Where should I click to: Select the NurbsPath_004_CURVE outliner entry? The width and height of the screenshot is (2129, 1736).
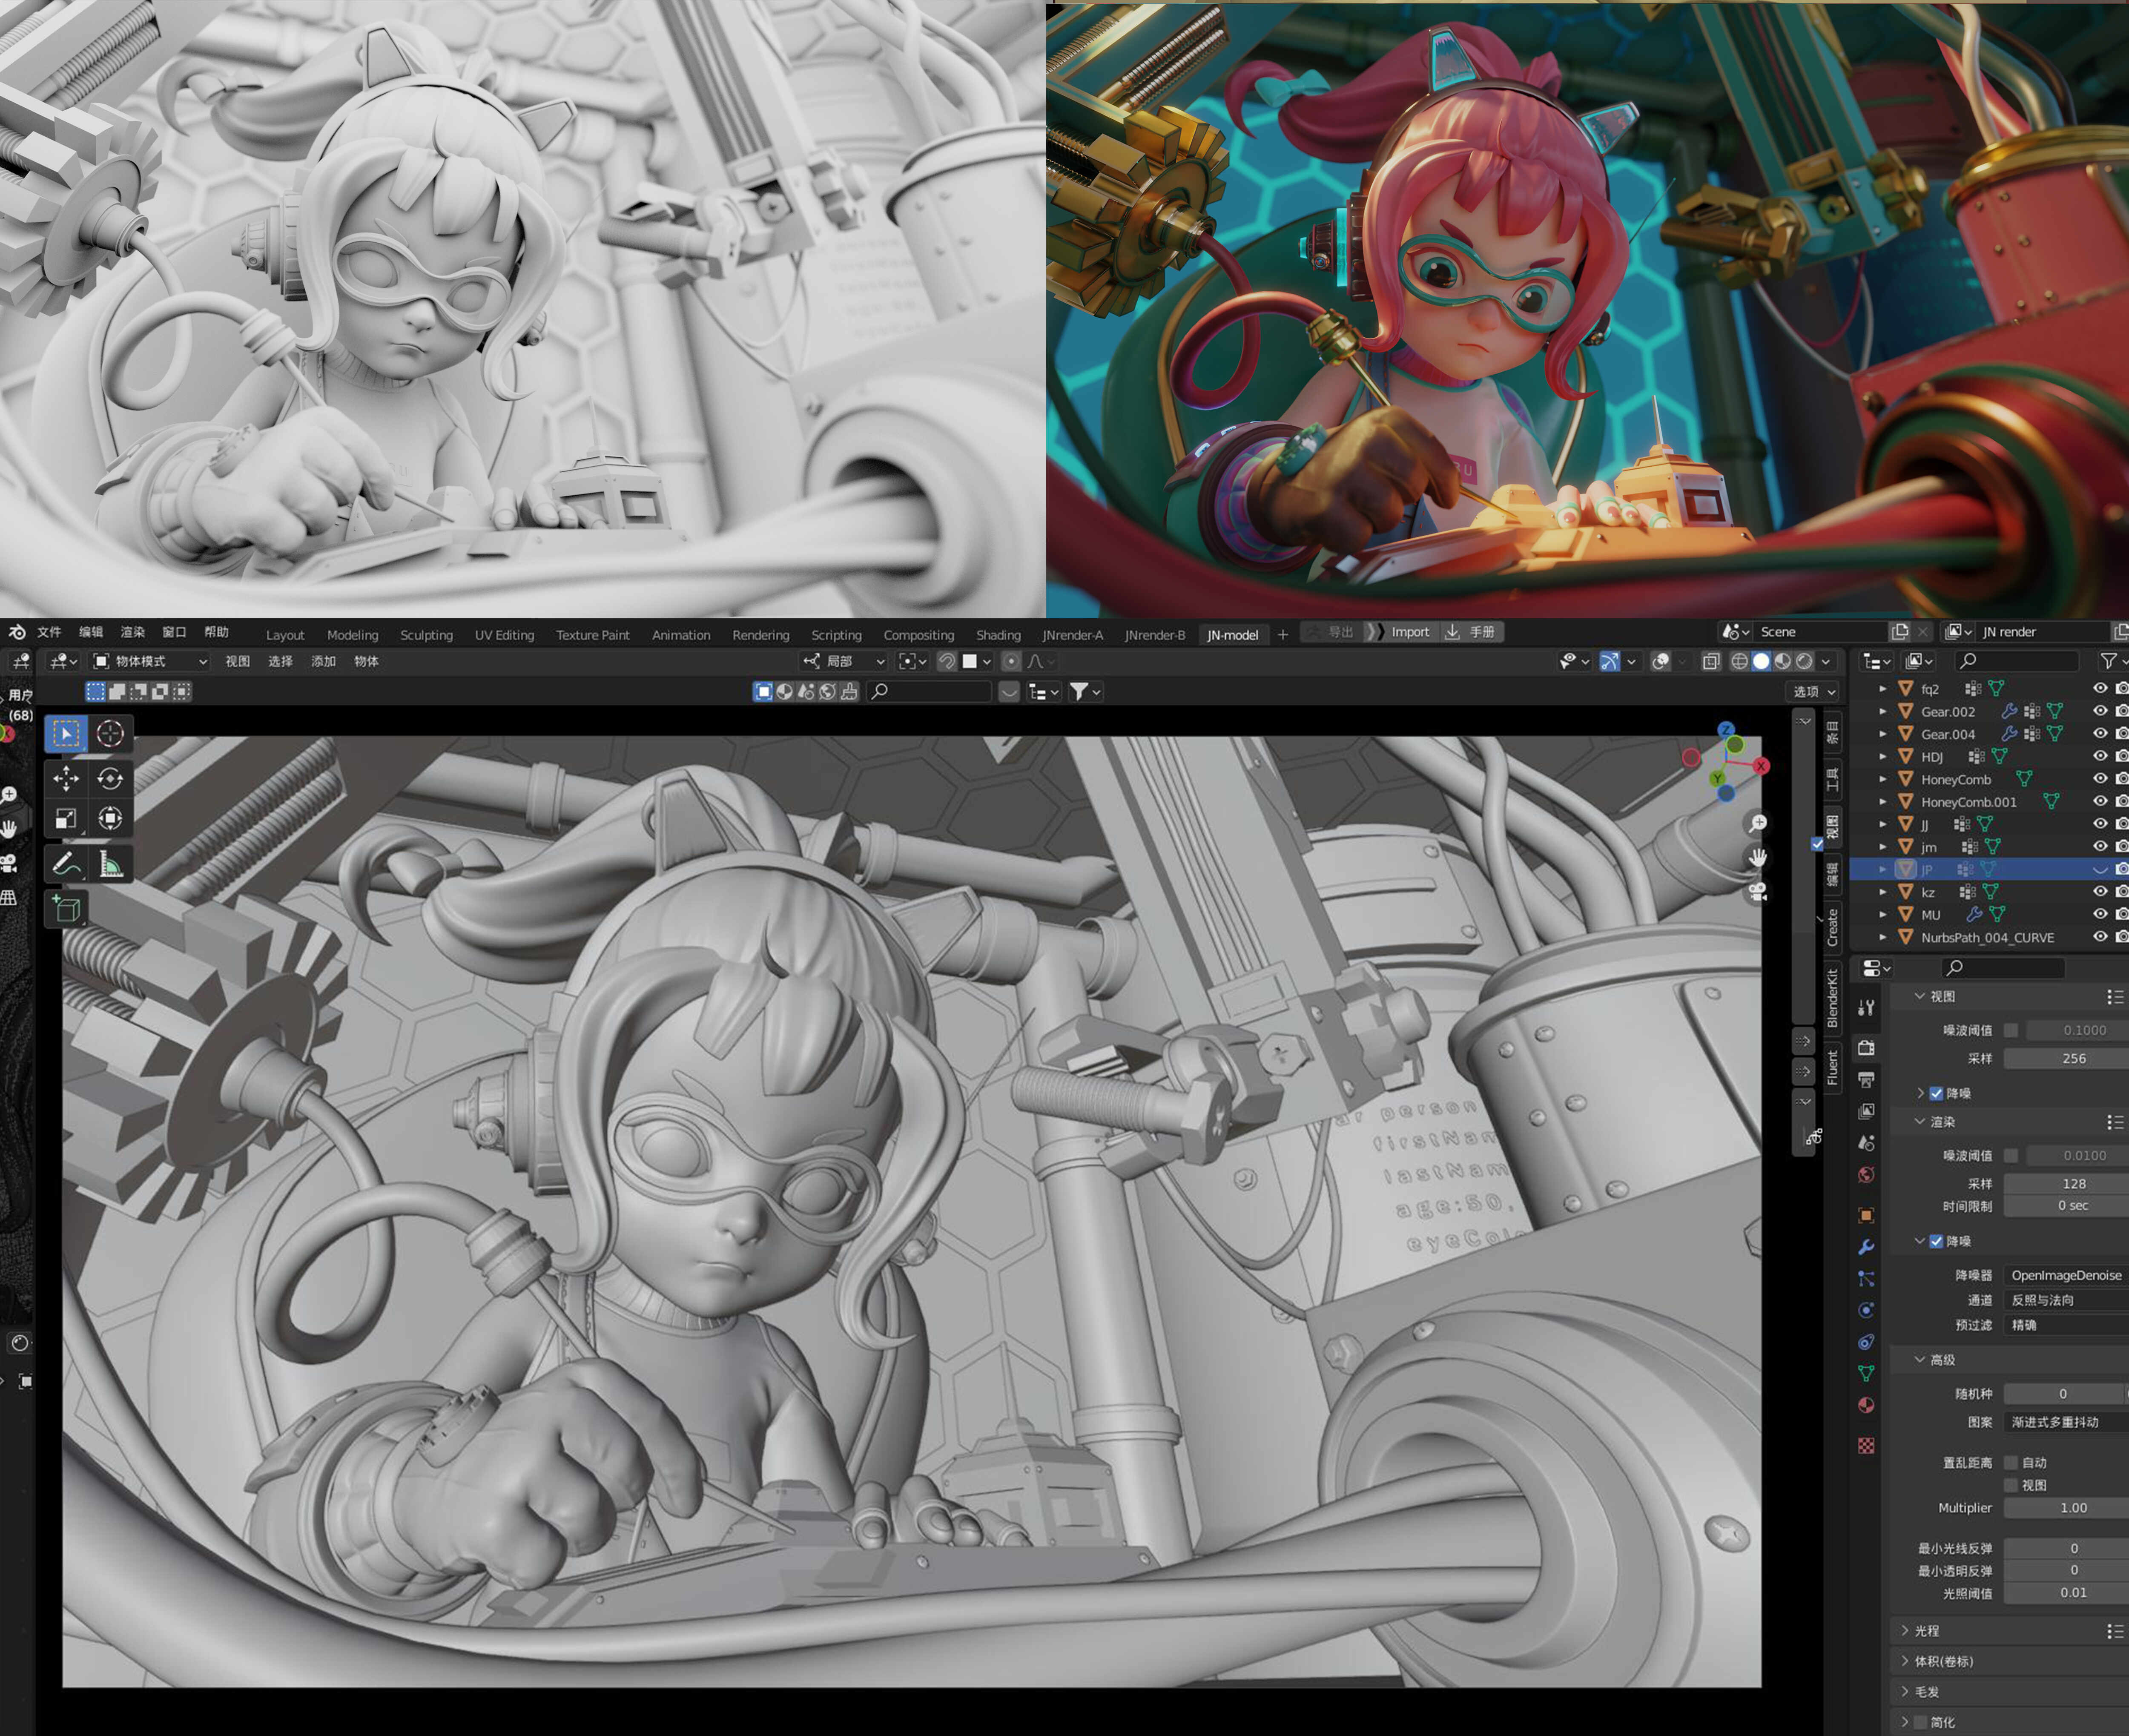(x=1987, y=937)
